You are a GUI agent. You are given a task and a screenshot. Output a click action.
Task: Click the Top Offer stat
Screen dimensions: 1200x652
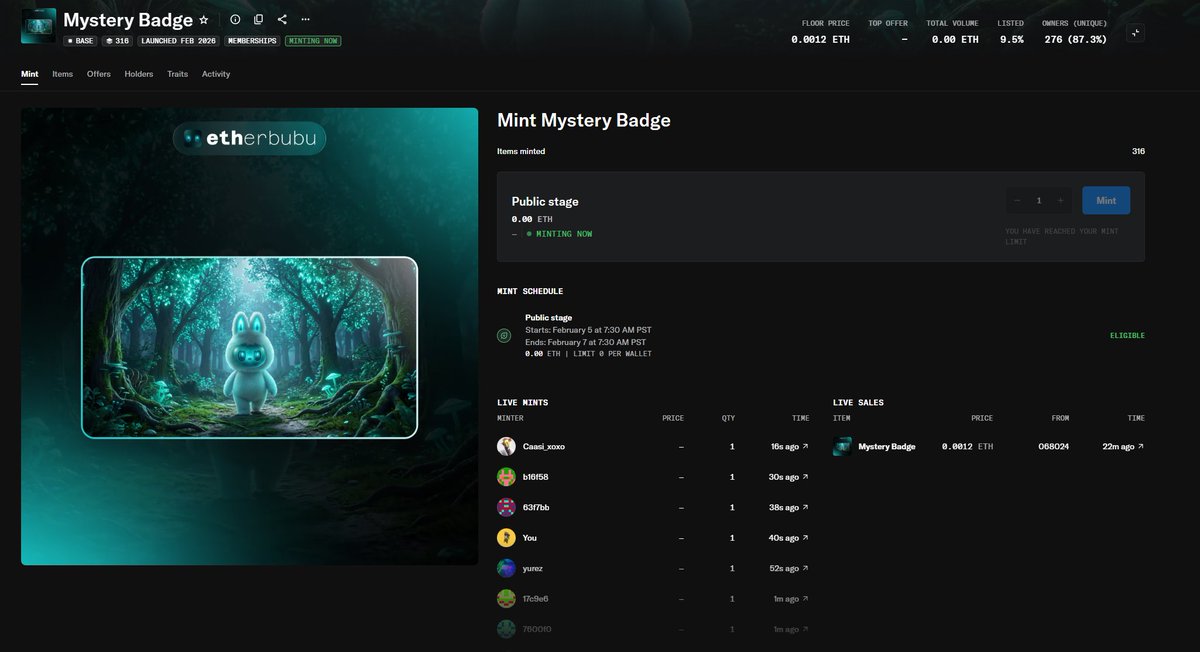[888, 32]
